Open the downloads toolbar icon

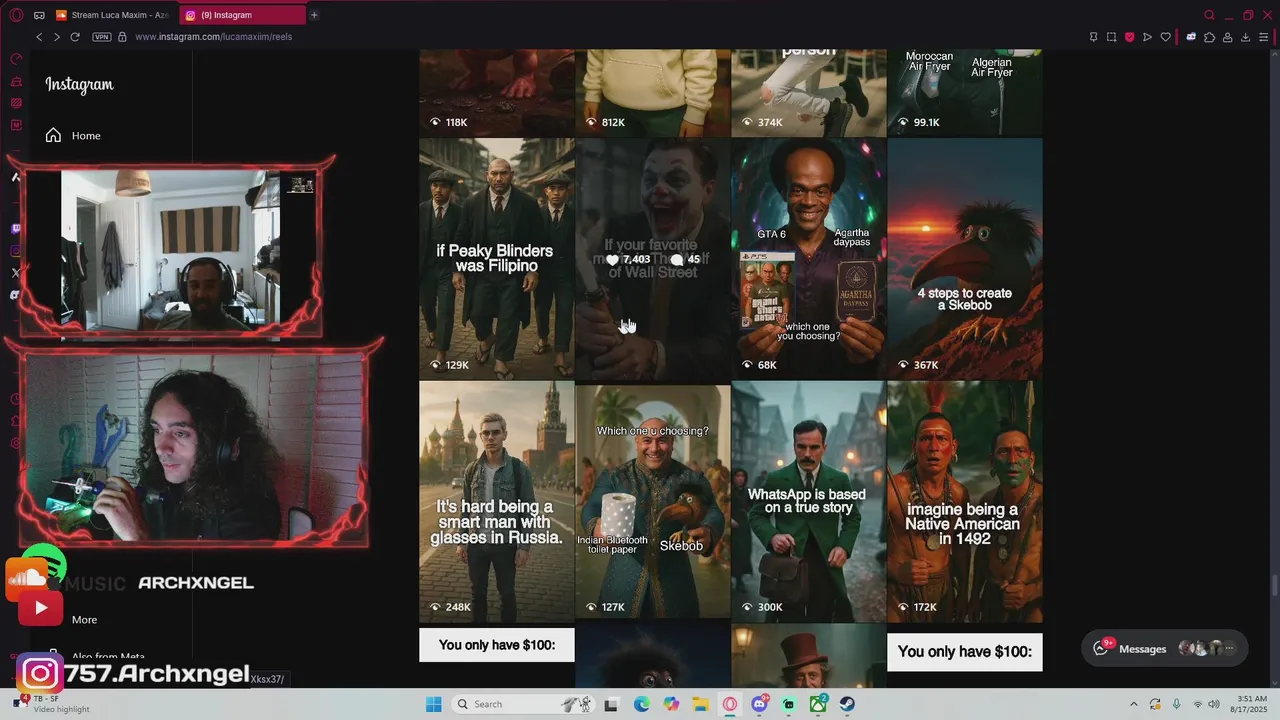[x=1246, y=37]
